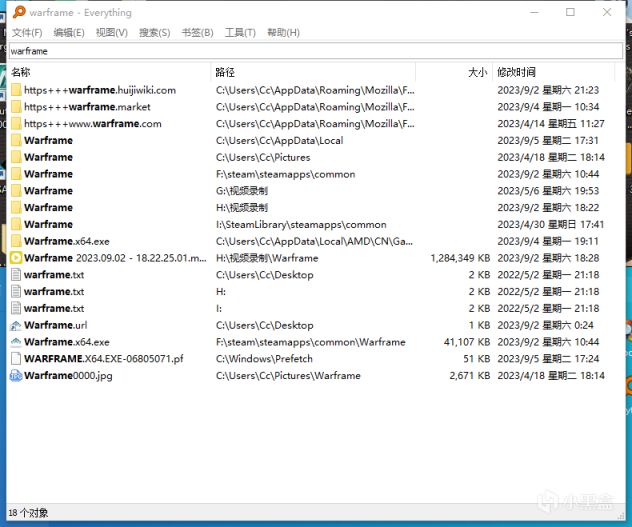
Task: Select file name https+++www.warframe.com
Action: (x=93, y=124)
